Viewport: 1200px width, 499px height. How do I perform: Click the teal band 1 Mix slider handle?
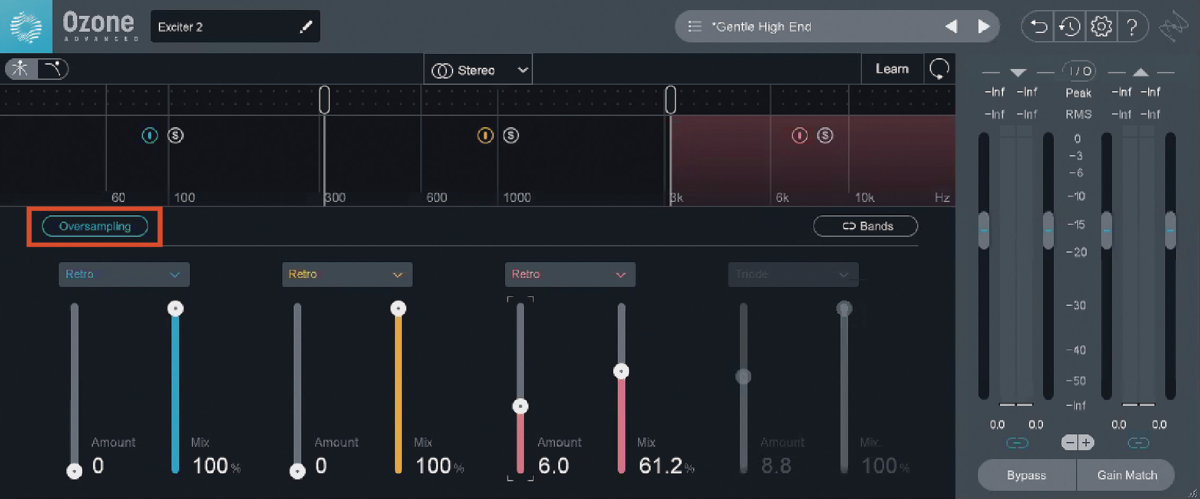click(x=176, y=309)
